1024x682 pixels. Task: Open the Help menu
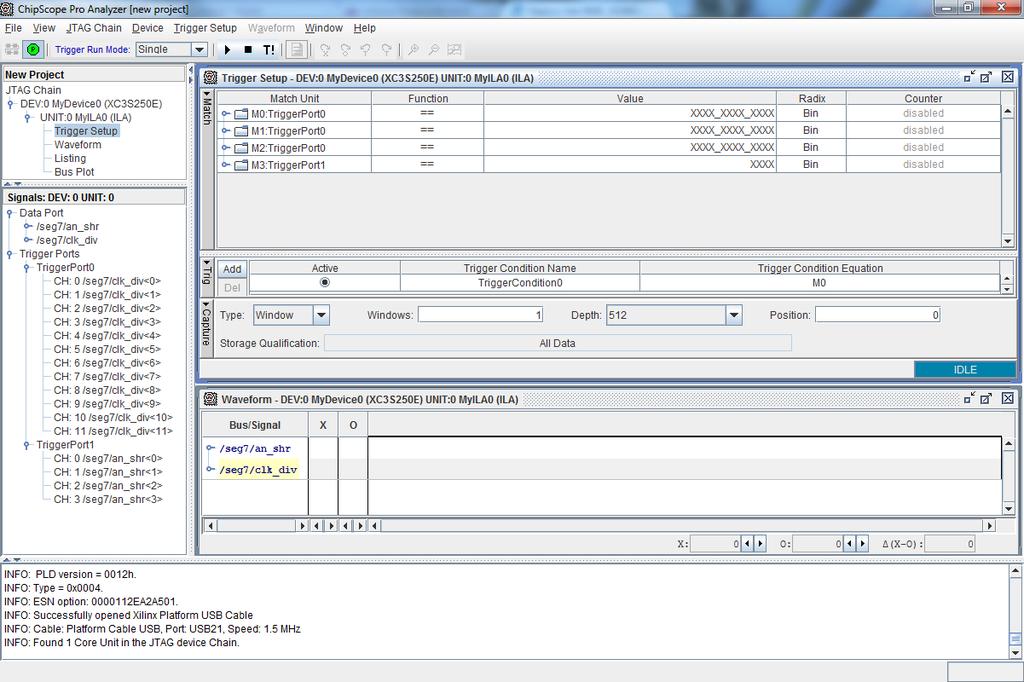coord(364,28)
